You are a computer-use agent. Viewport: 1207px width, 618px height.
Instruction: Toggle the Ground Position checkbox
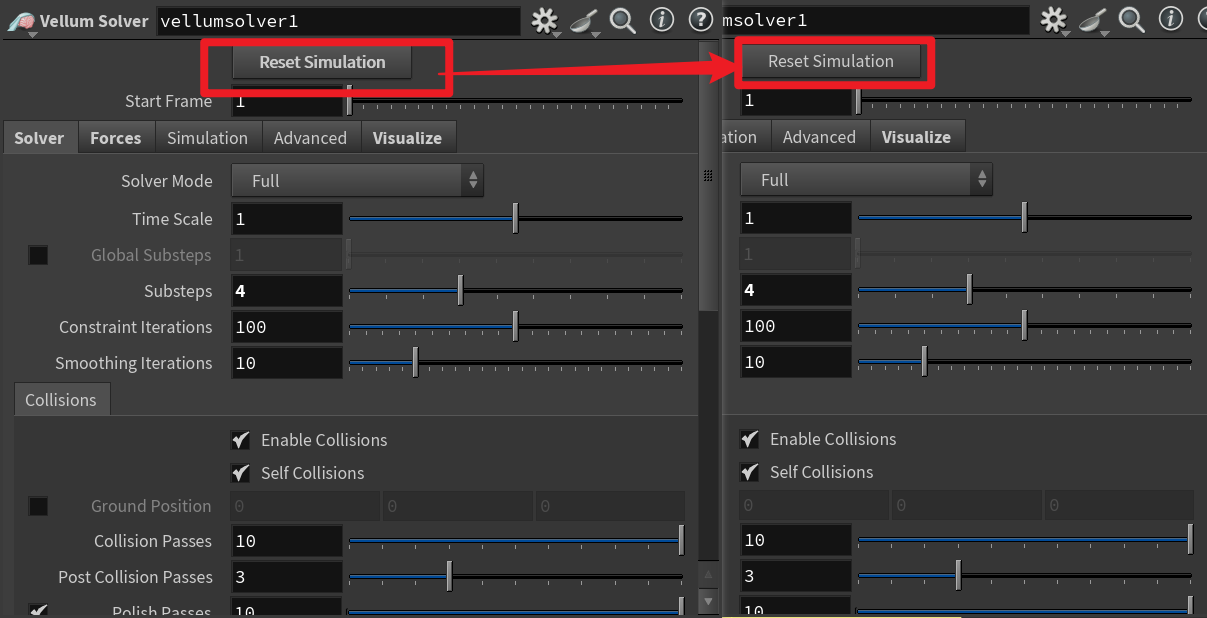click(x=38, y=506)
